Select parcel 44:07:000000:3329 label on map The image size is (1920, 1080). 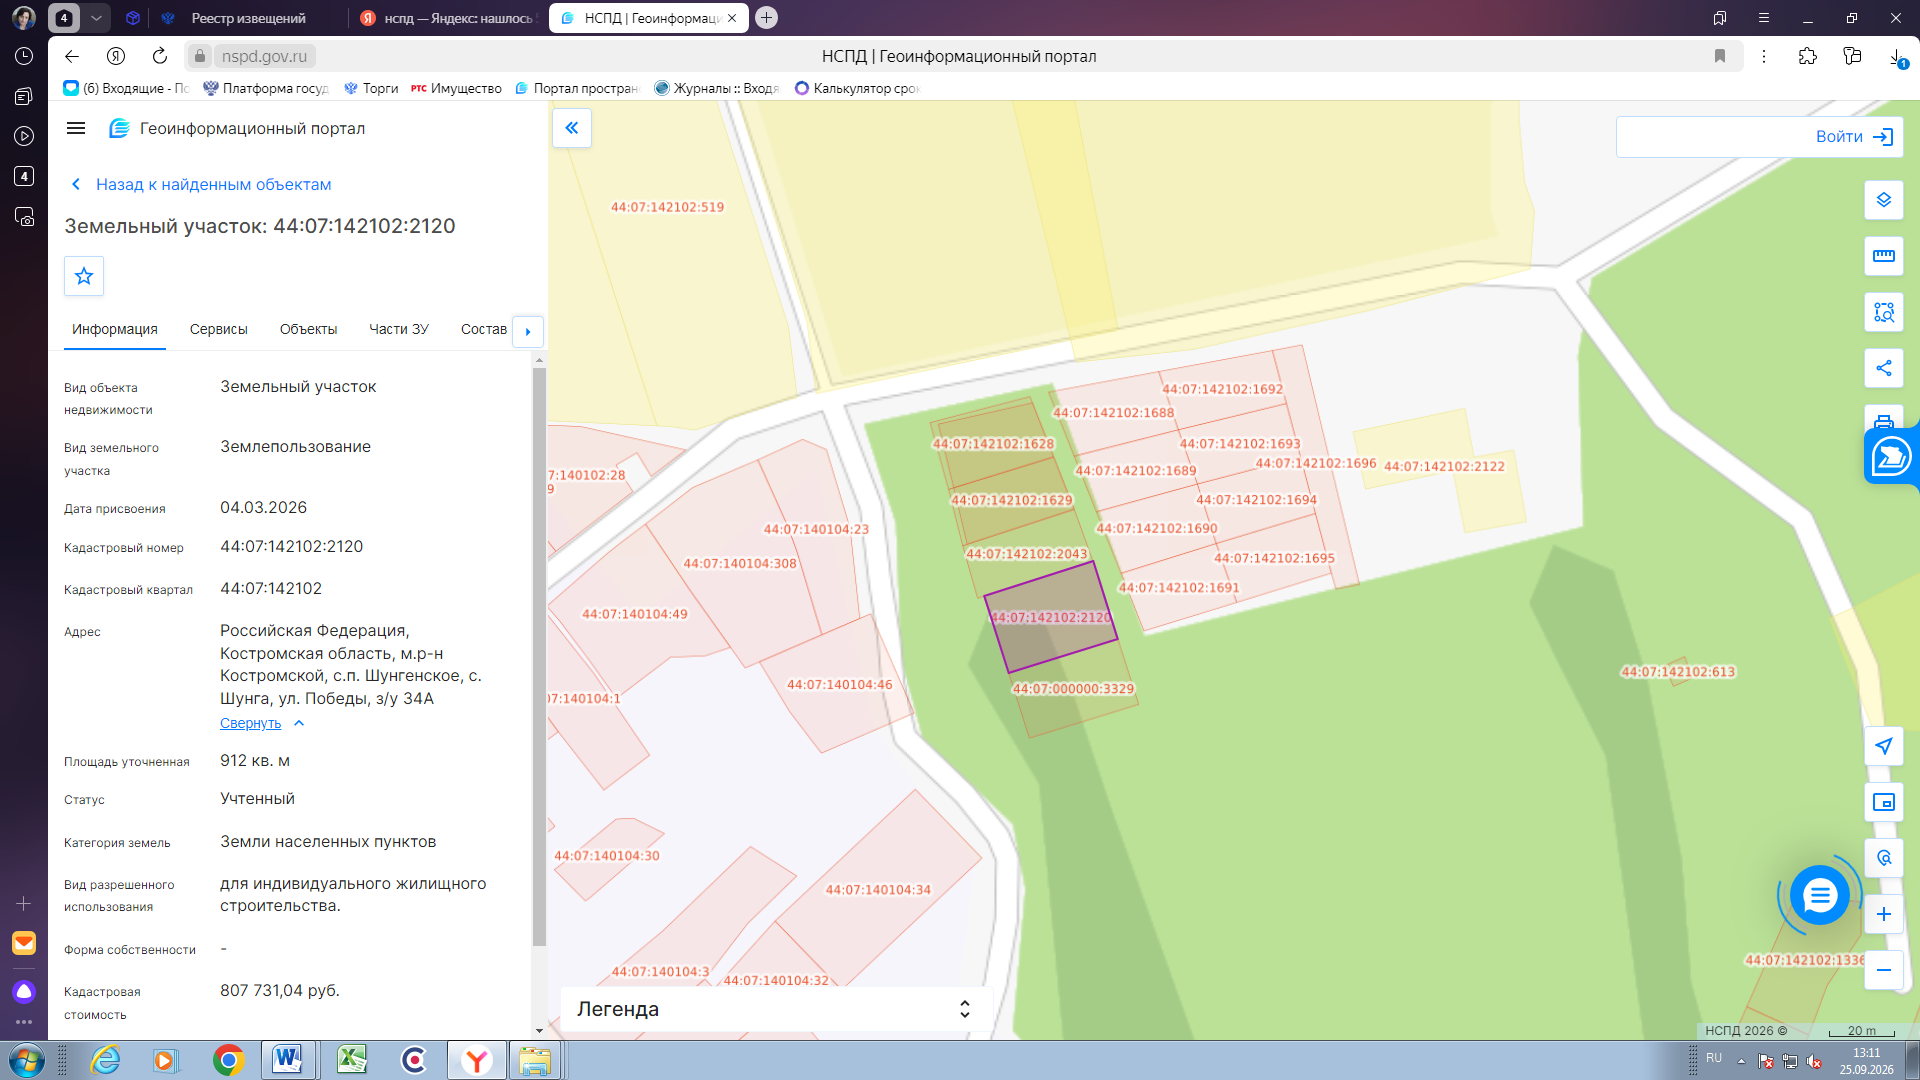pos(1074,688)
